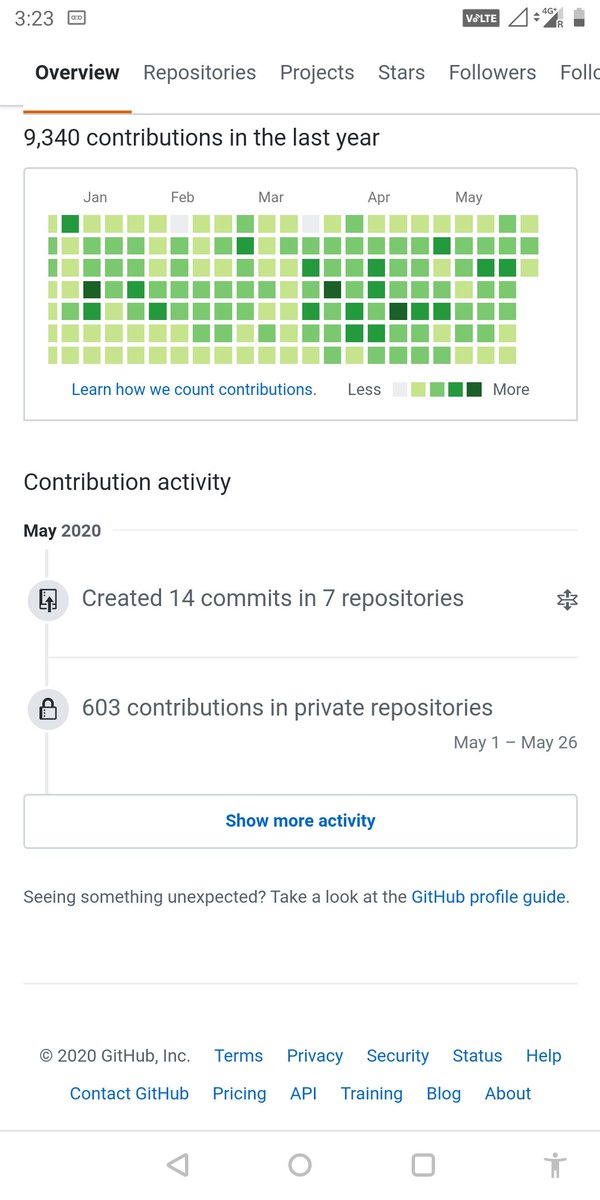The image size is (600, 1200).
Task: Open Learn how we count contributions link
Action: click(193, 390)
